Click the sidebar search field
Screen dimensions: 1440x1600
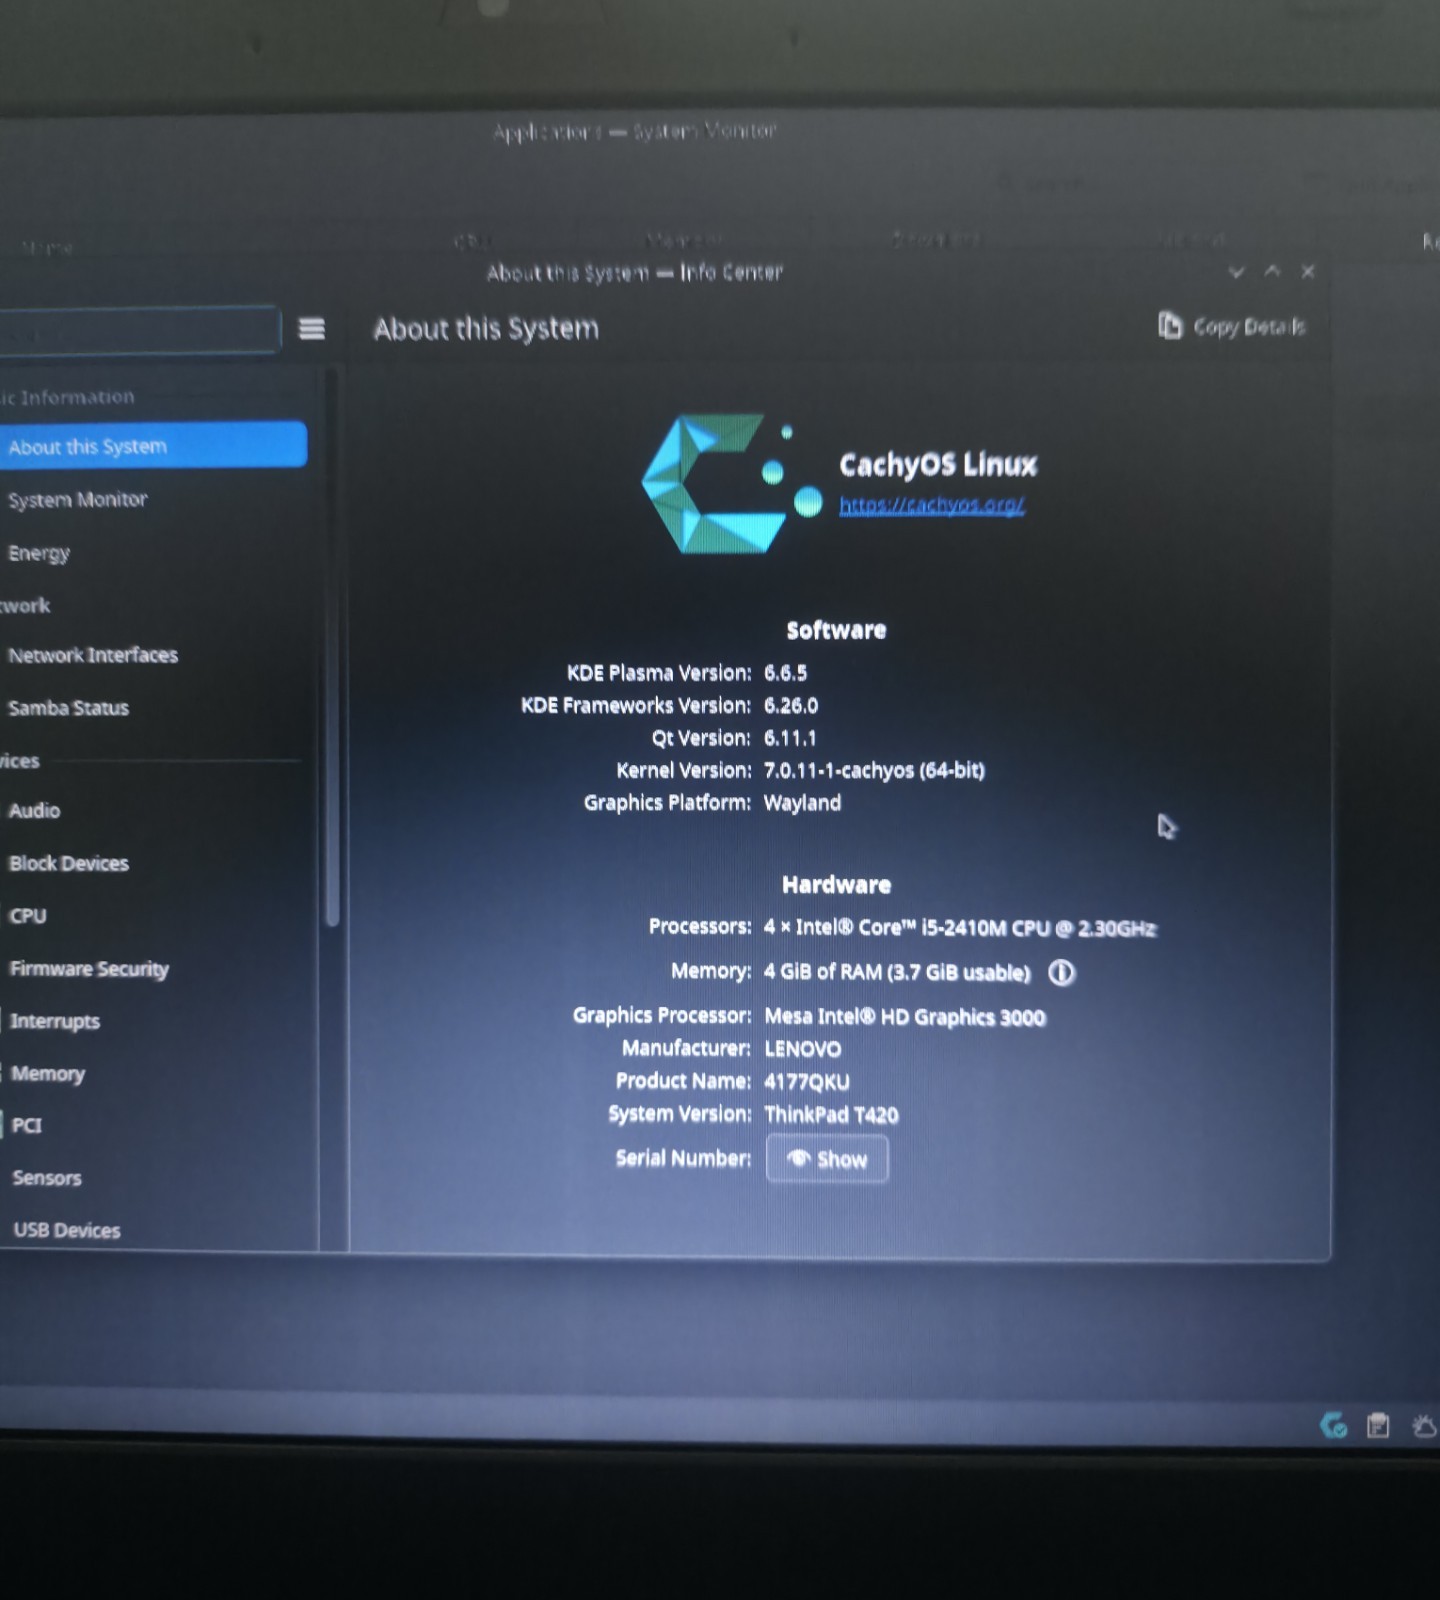pyautogui.click(x=140, y=331)
